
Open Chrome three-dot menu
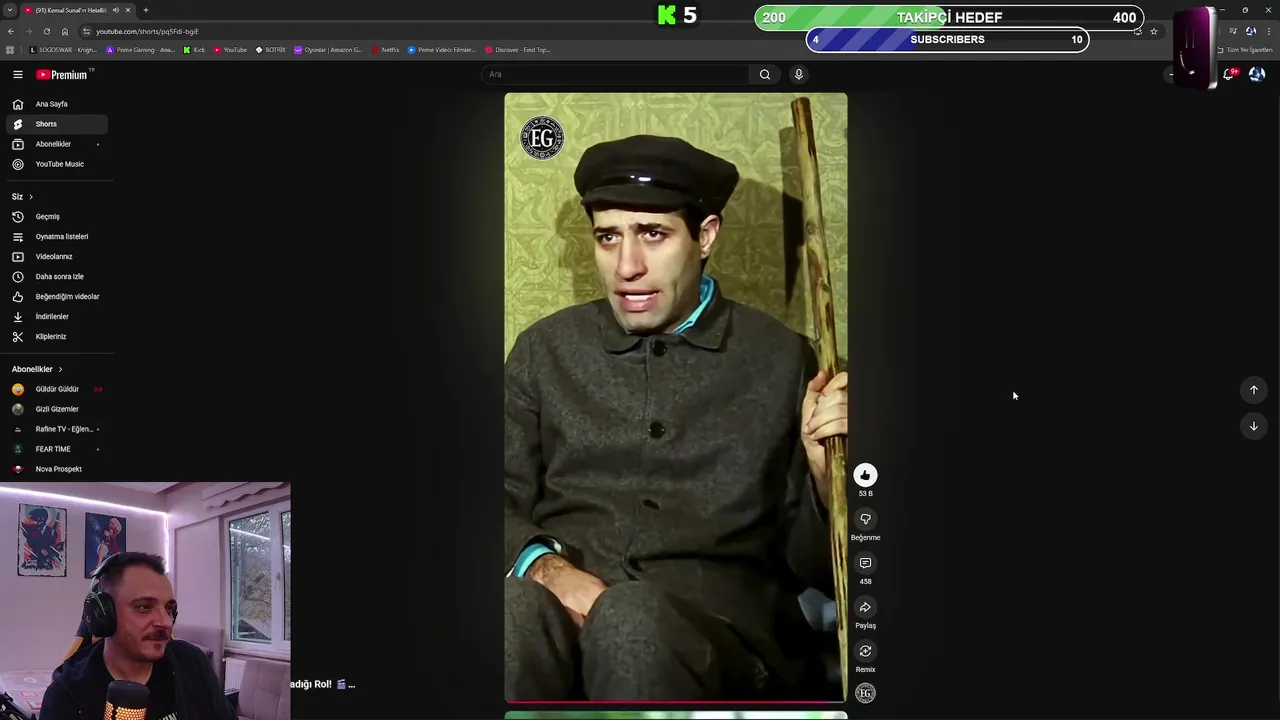[x=1268, y=31]
